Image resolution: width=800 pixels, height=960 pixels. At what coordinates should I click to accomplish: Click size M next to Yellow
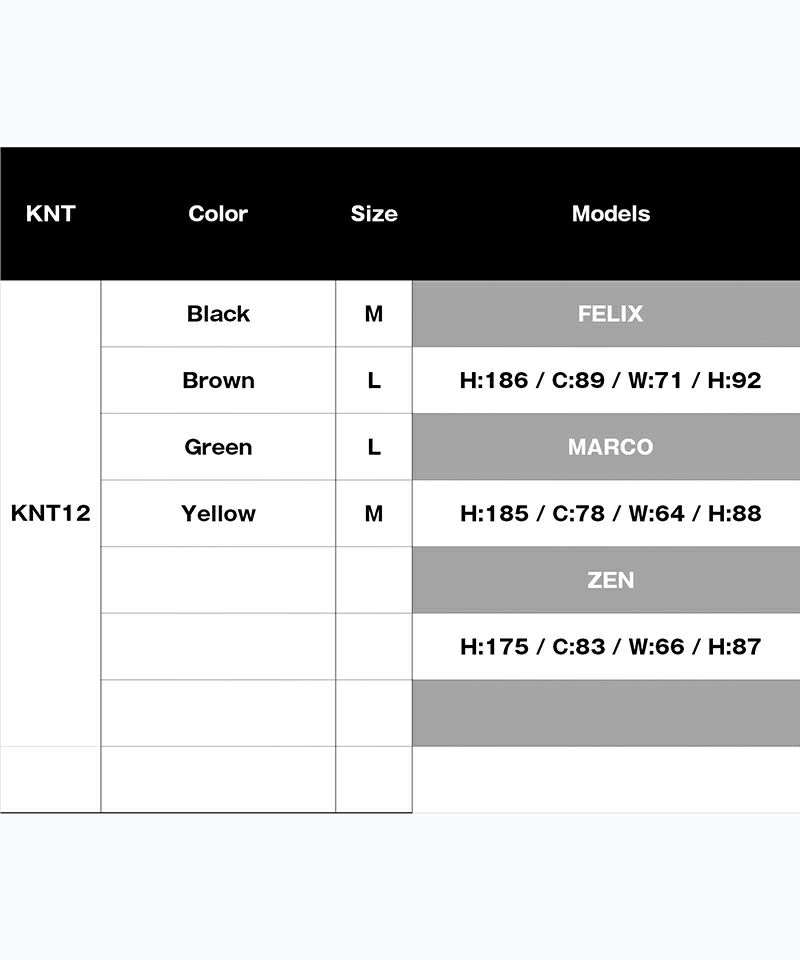click(374, 513)
